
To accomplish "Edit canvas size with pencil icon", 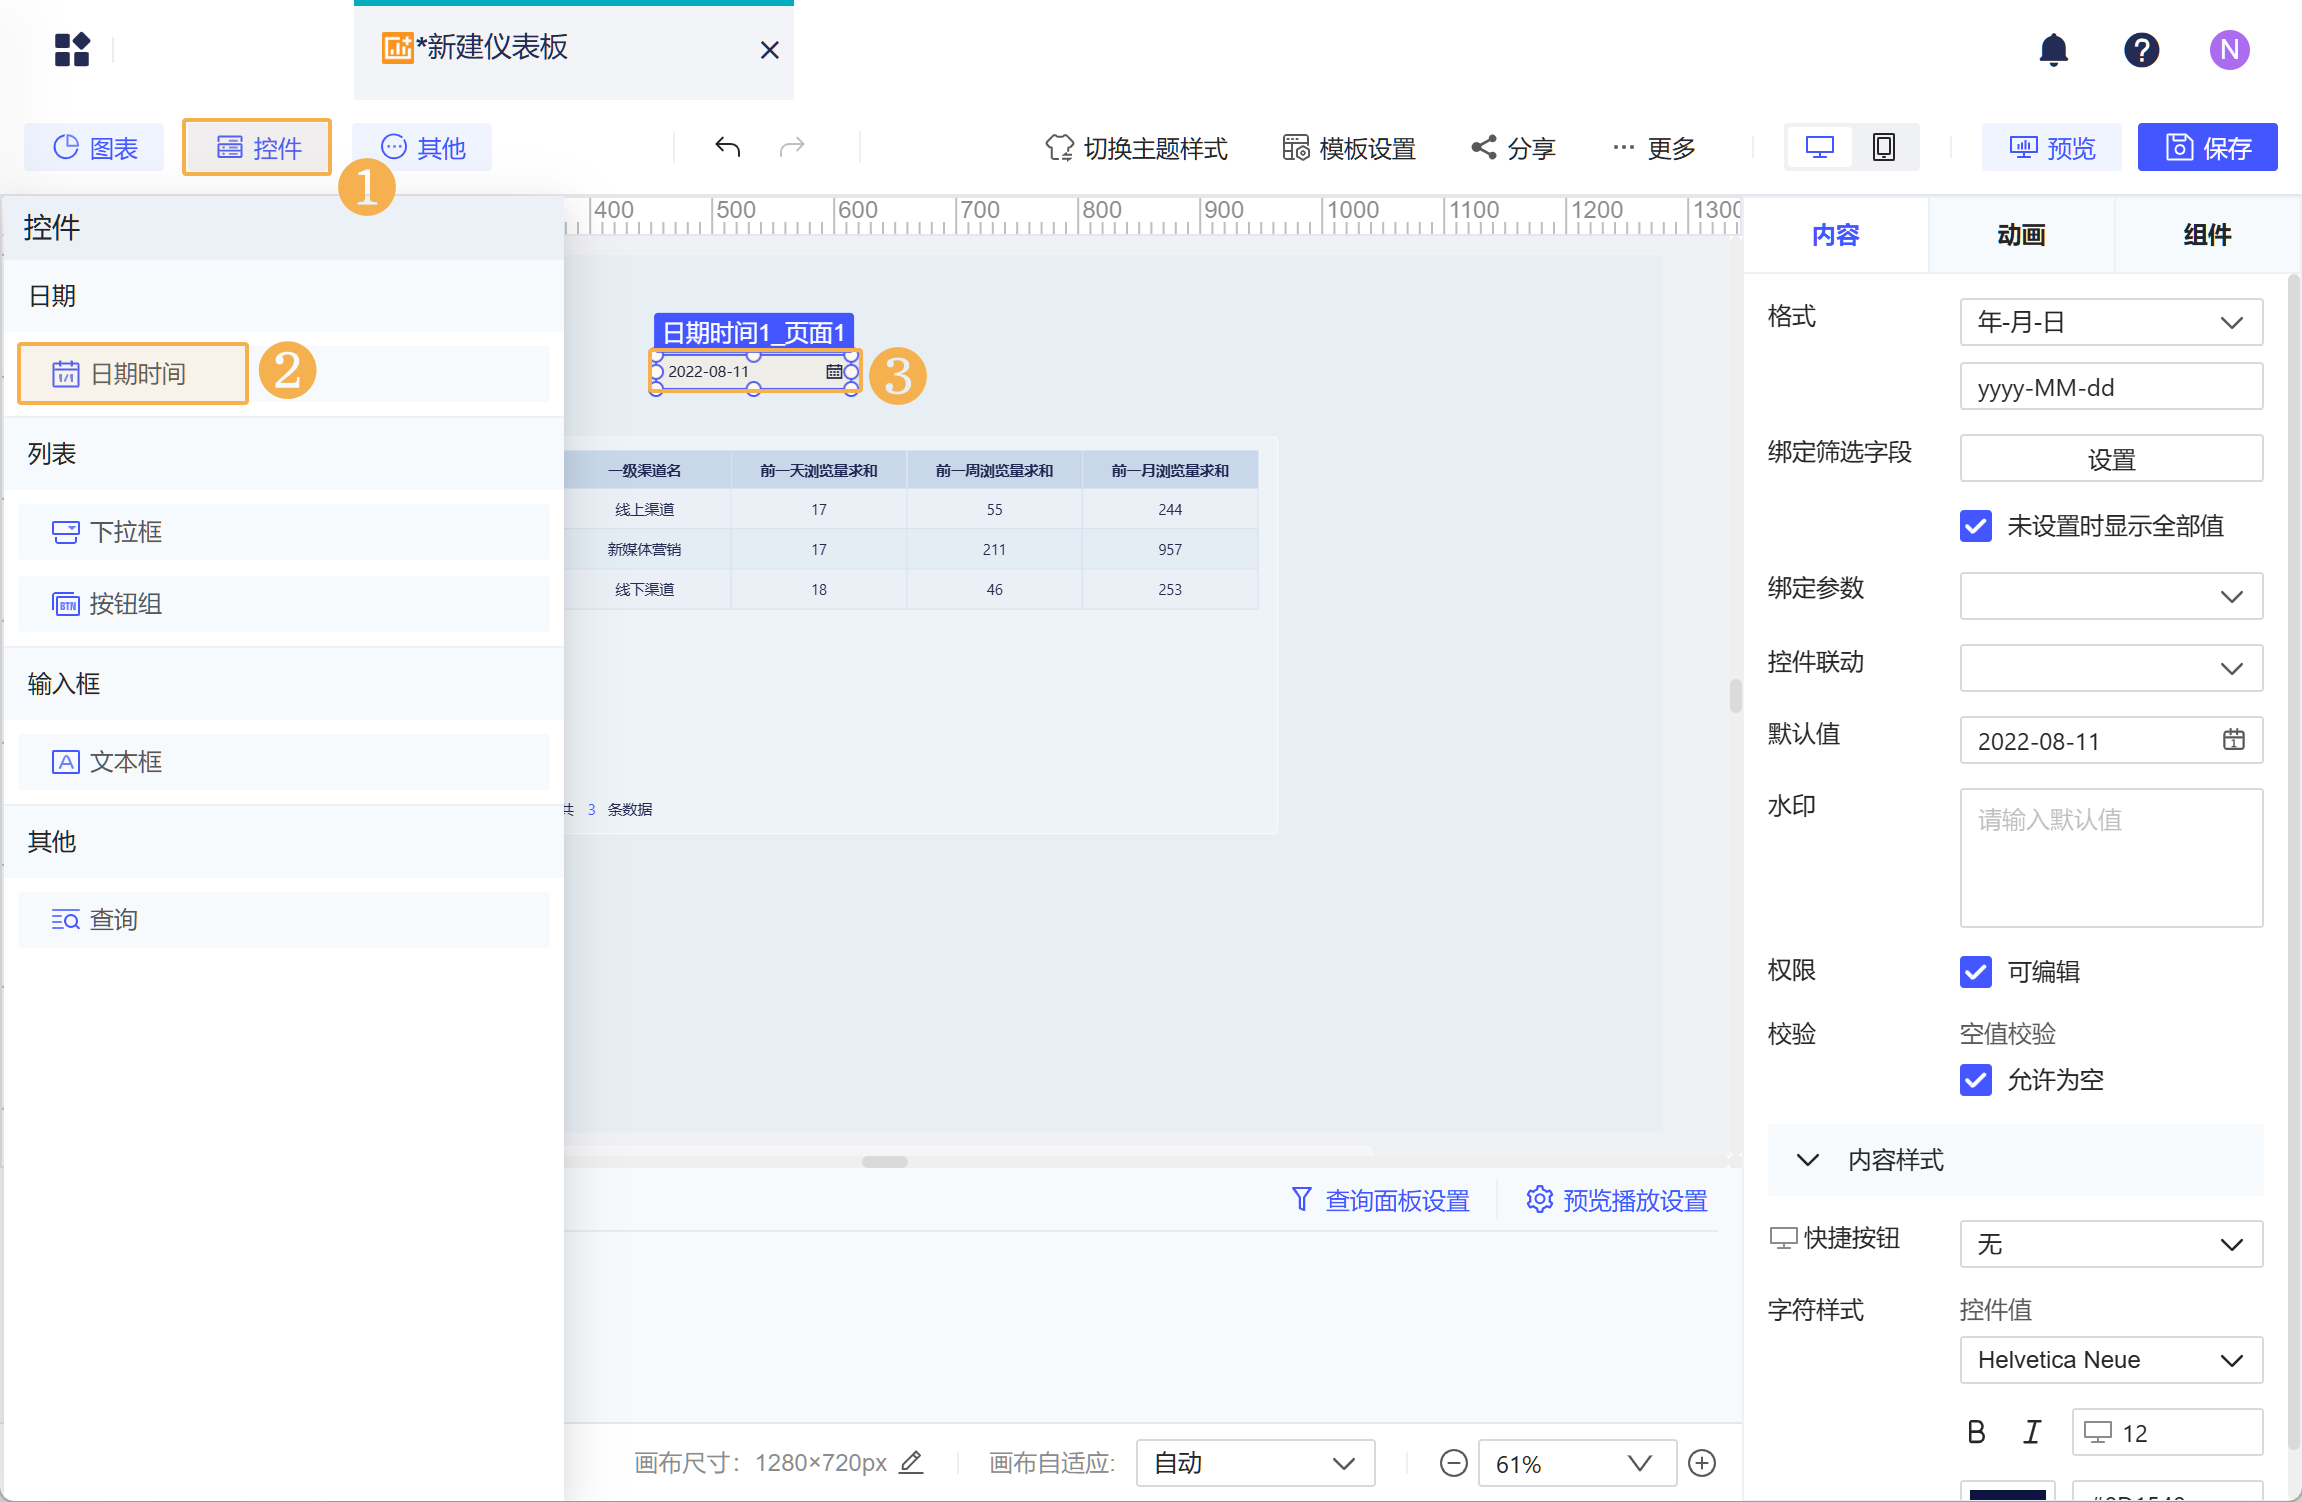I will pos(910,1462).
